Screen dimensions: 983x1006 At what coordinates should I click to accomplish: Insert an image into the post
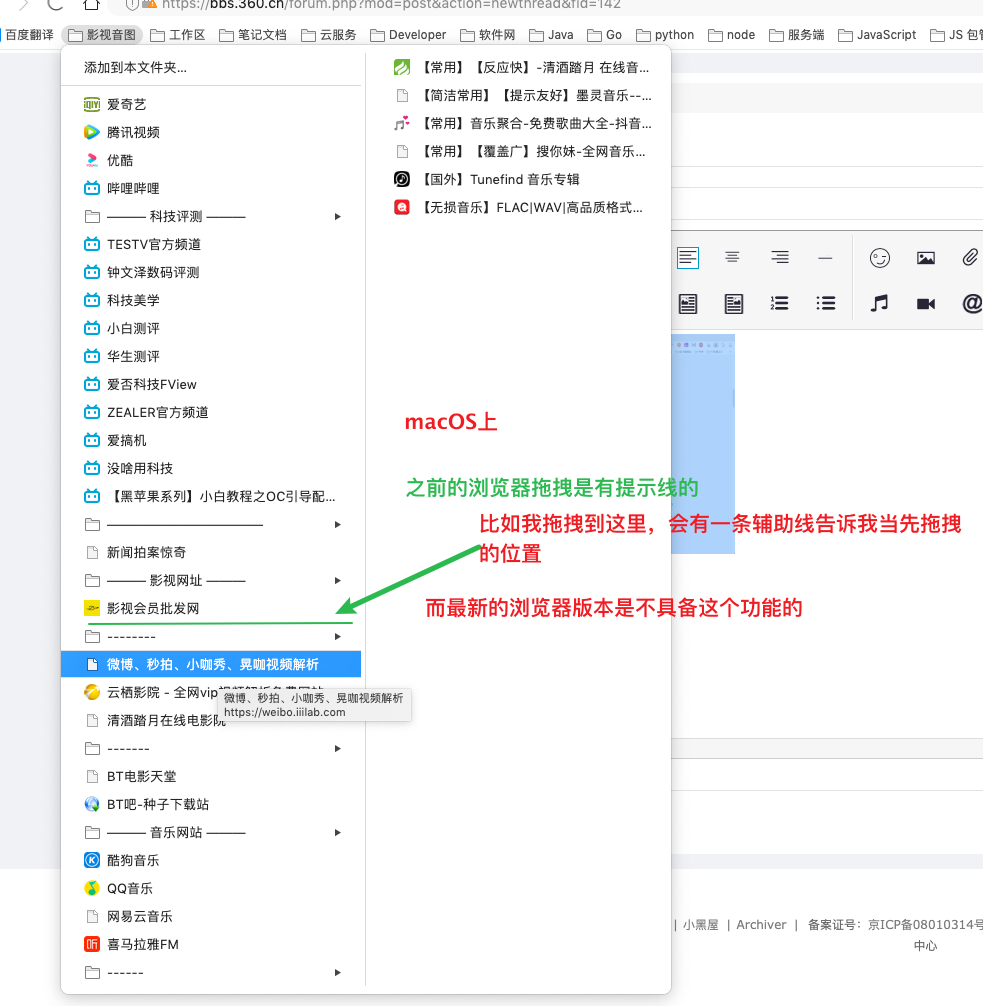click(926, 258)
